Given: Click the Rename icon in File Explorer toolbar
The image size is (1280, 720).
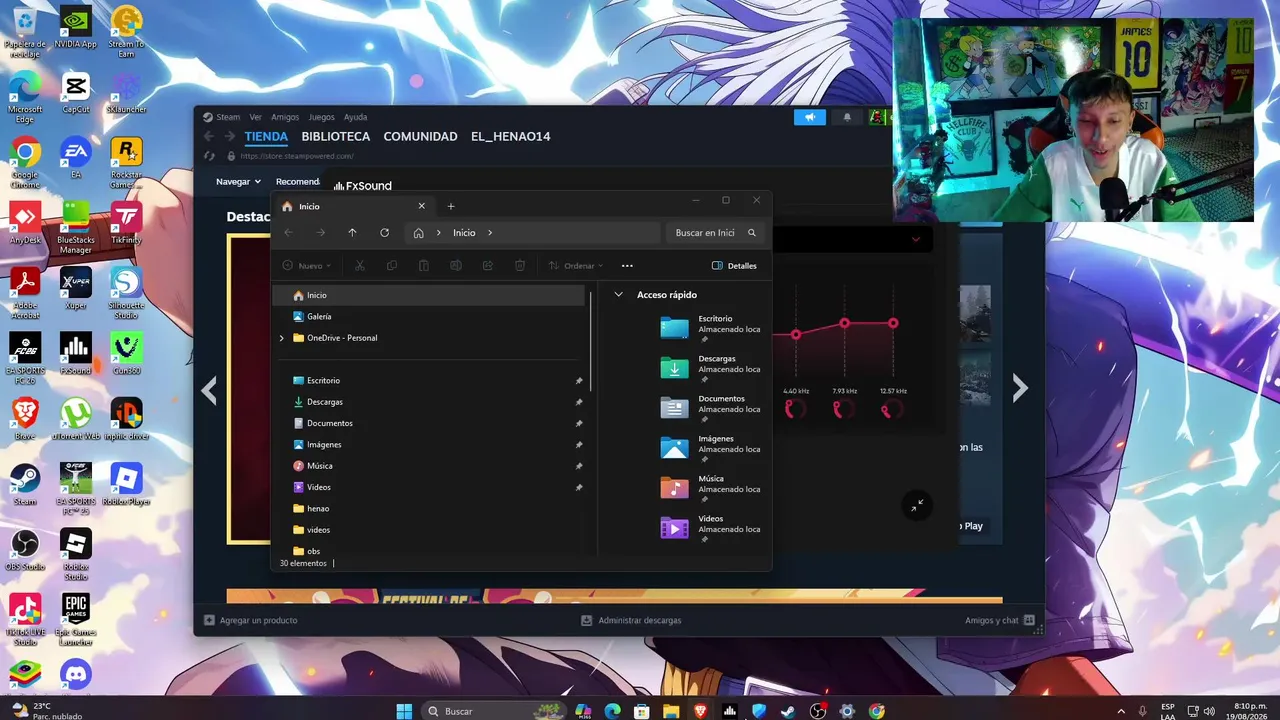Looking at the screenshot, I should [x=456, y=266].
